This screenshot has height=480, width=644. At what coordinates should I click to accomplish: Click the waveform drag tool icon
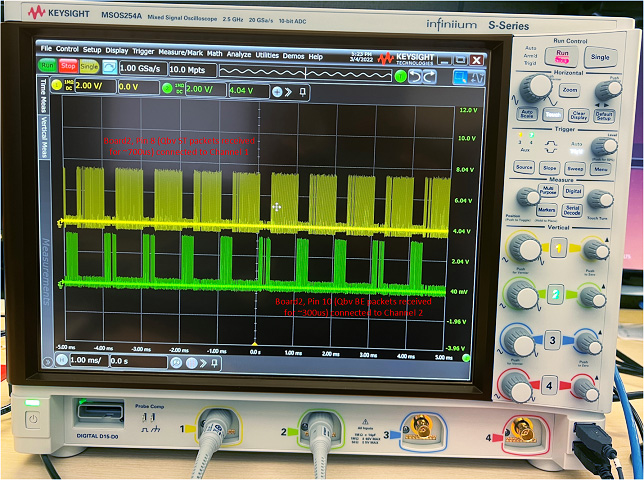pyautogui.click(x=476, y=78)
